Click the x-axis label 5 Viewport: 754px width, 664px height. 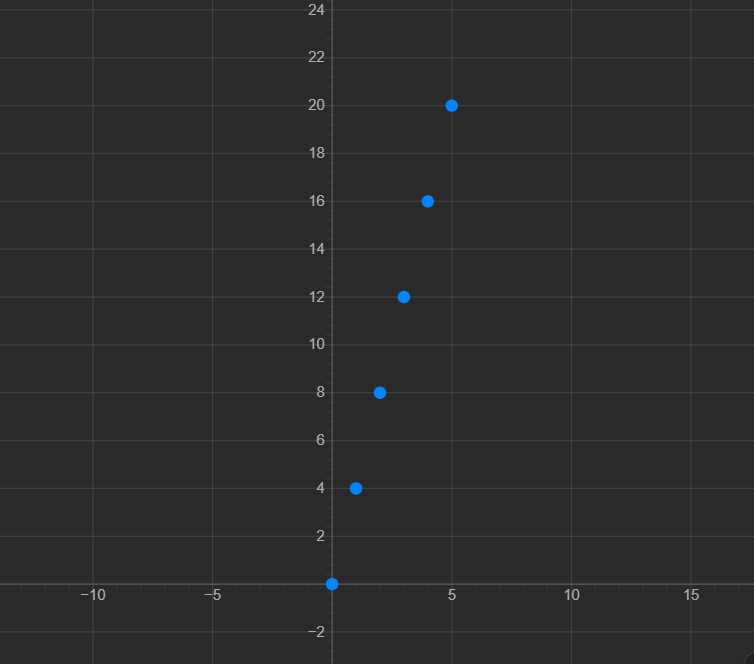(x=452, y=595)
